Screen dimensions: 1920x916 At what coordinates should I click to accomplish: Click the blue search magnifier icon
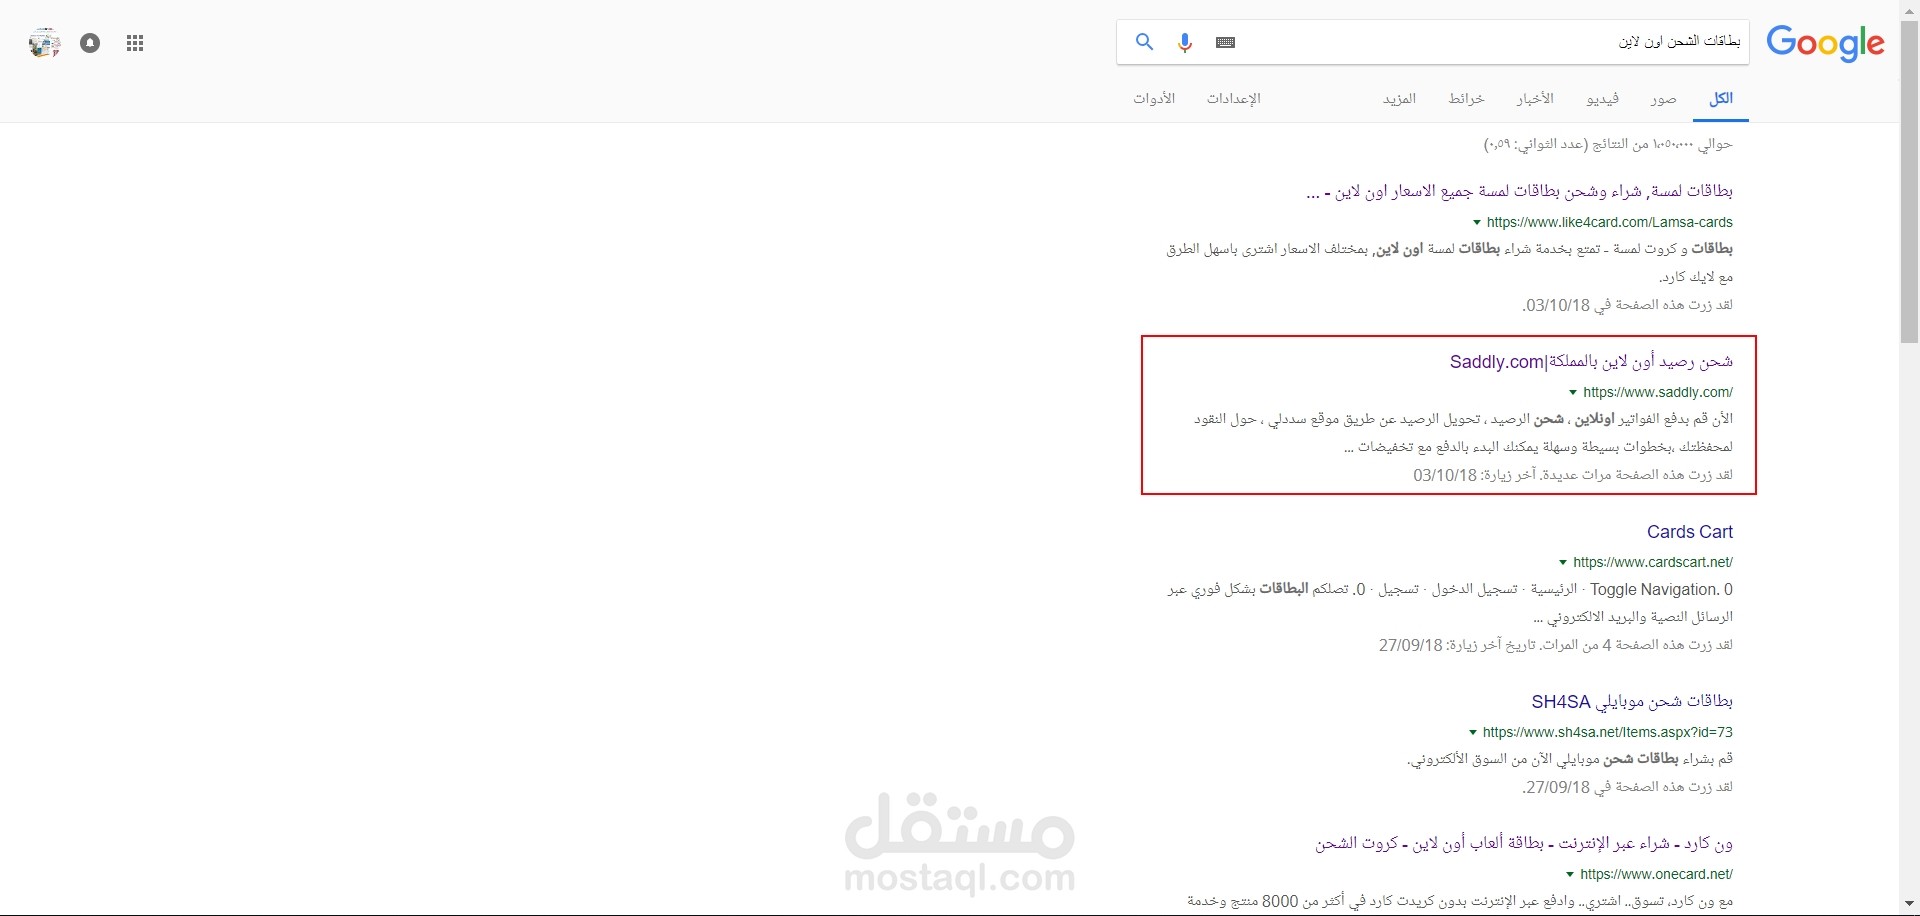[1144, 42]
